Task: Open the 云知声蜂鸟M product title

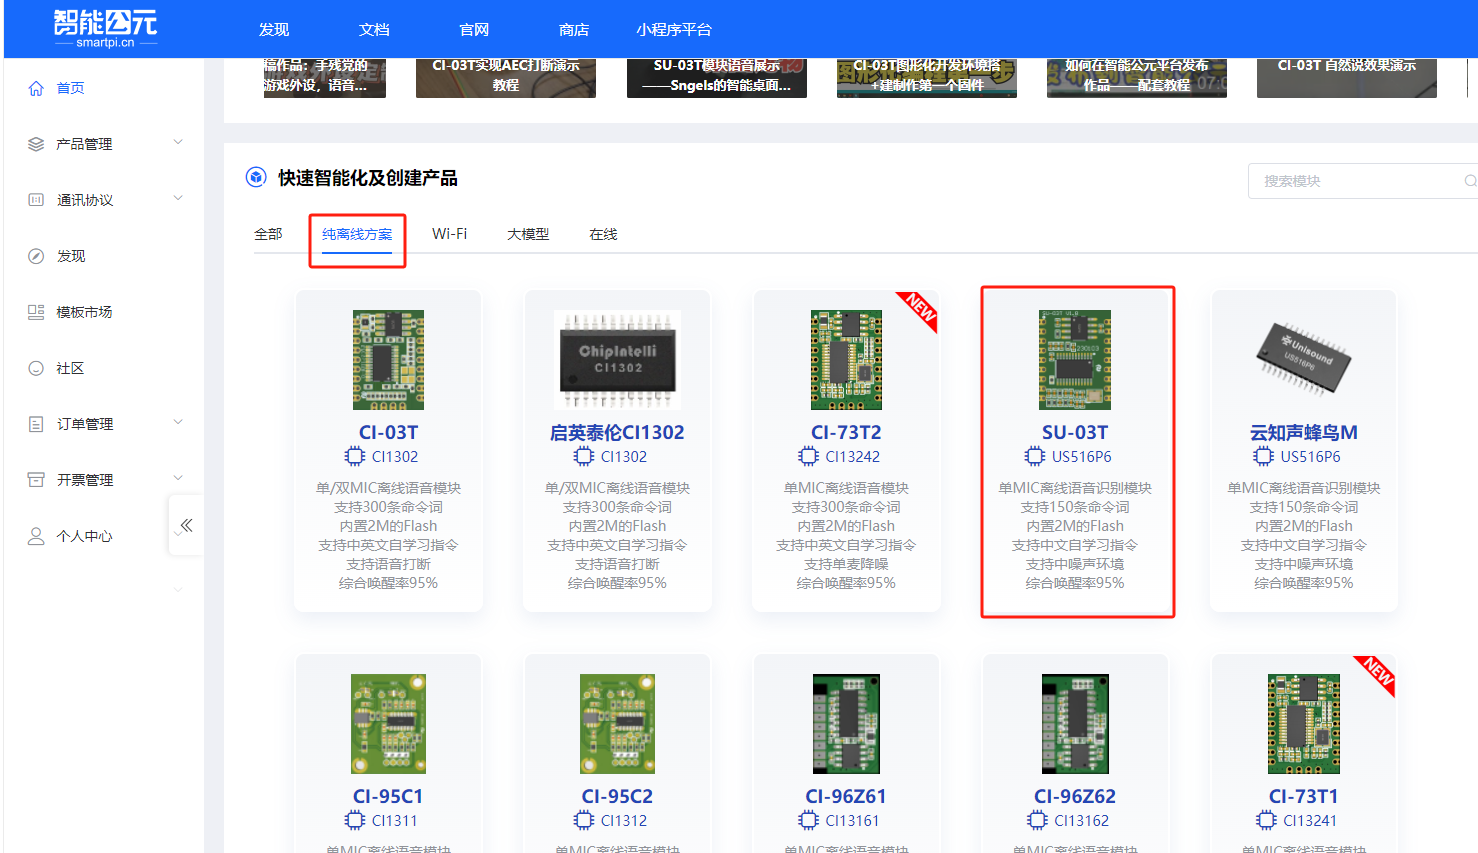Action: [x=1304, y=432]
